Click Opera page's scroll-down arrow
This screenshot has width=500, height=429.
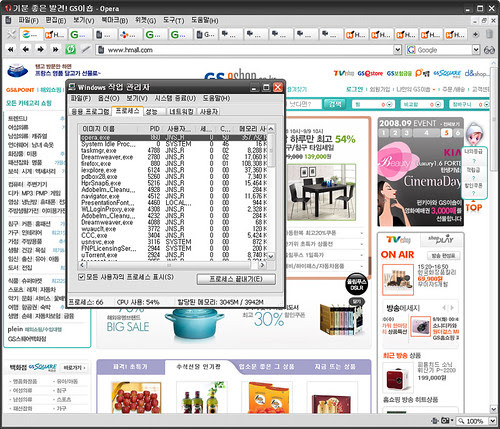point(494,409)
